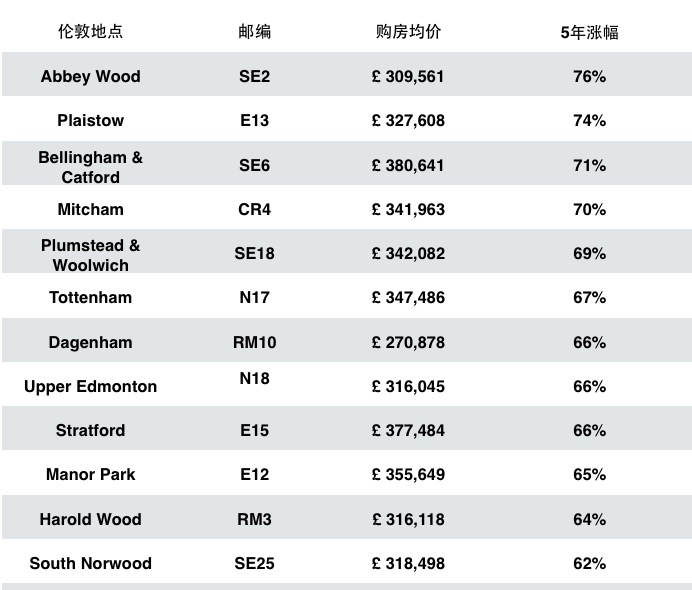This screenshot has height=590, width=692.
Task: Select Dagenham price £ 270,878
Action: (x=408, y=342)
